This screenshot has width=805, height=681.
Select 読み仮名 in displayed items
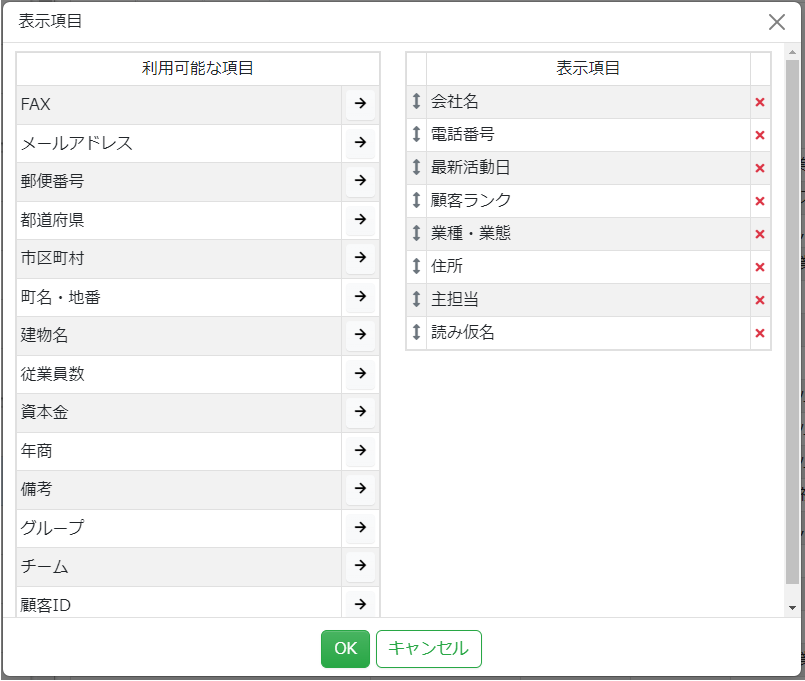point(463,332)
